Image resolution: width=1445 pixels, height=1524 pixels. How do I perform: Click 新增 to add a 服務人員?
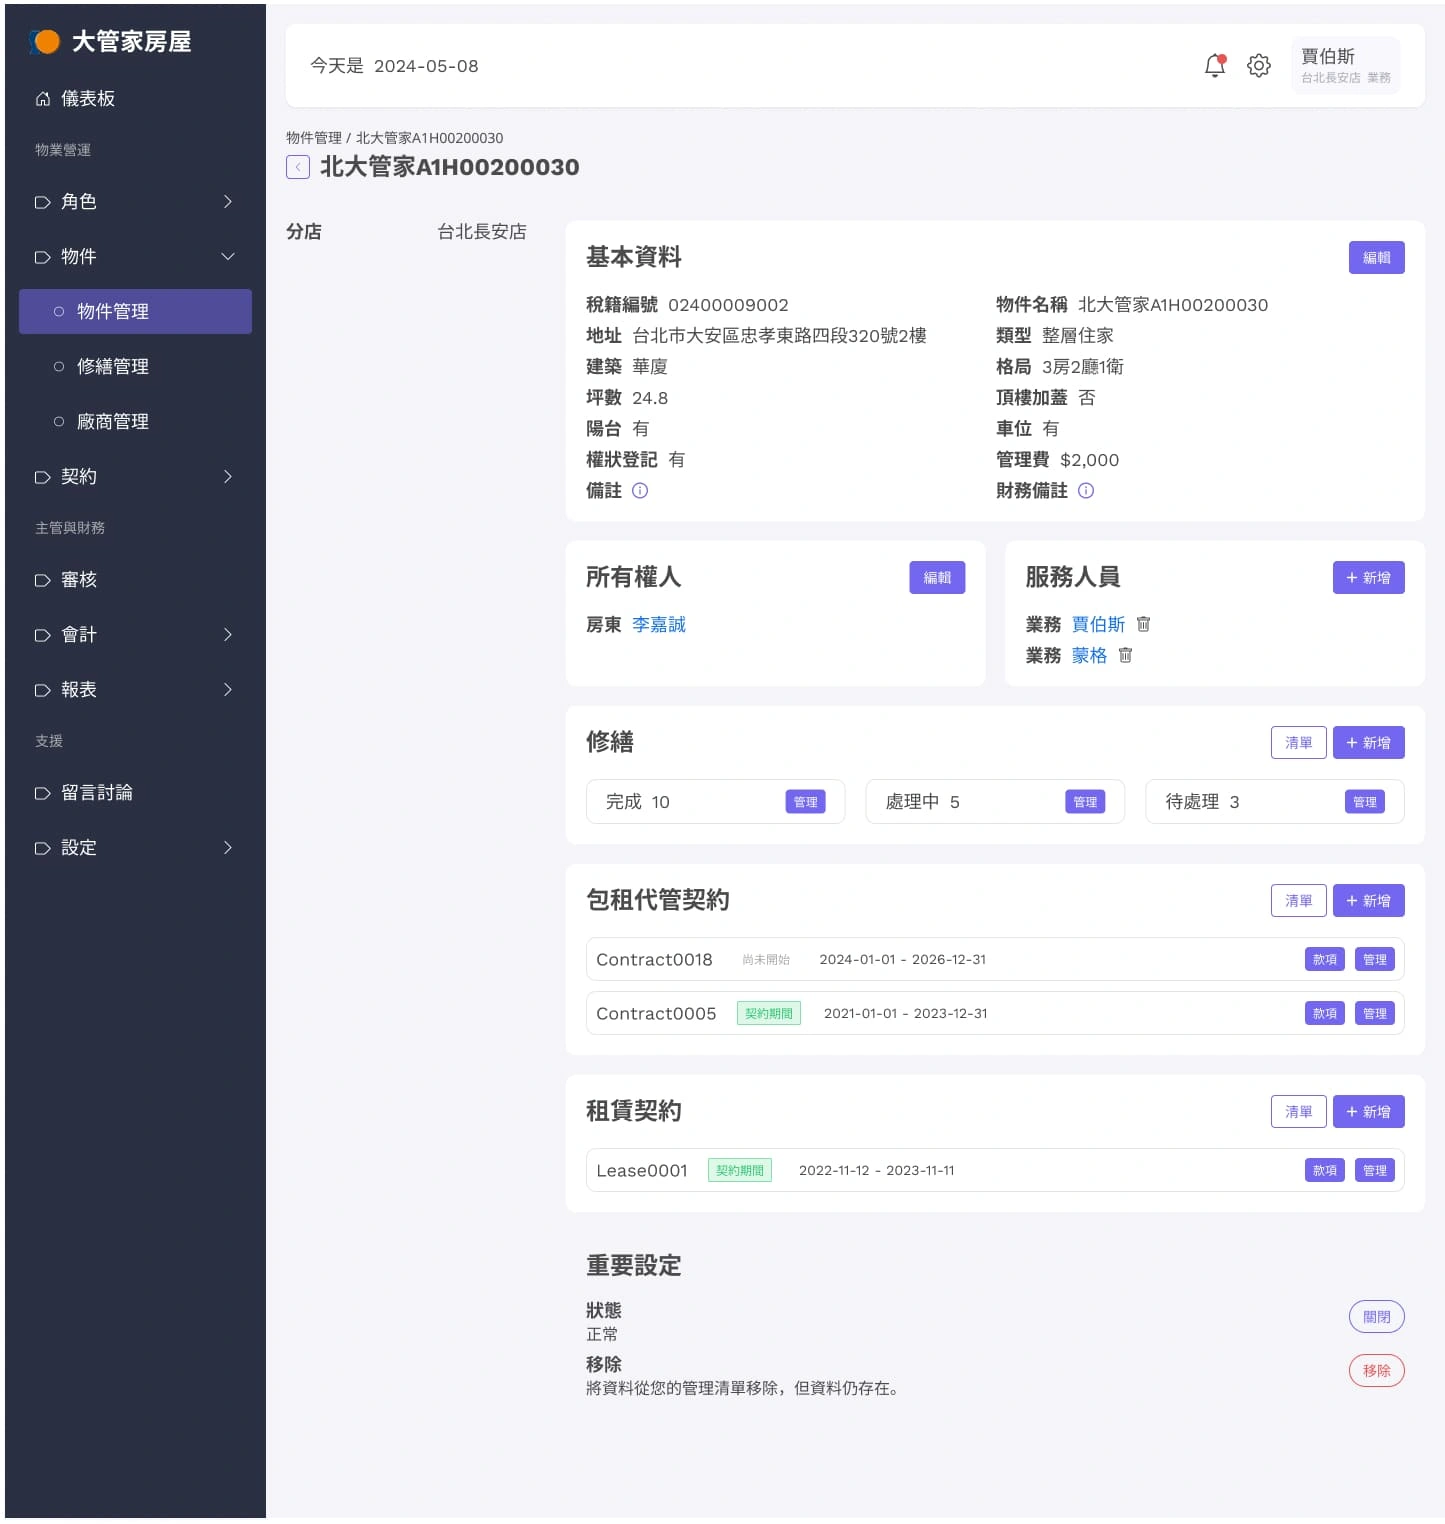pos(1368,577)
